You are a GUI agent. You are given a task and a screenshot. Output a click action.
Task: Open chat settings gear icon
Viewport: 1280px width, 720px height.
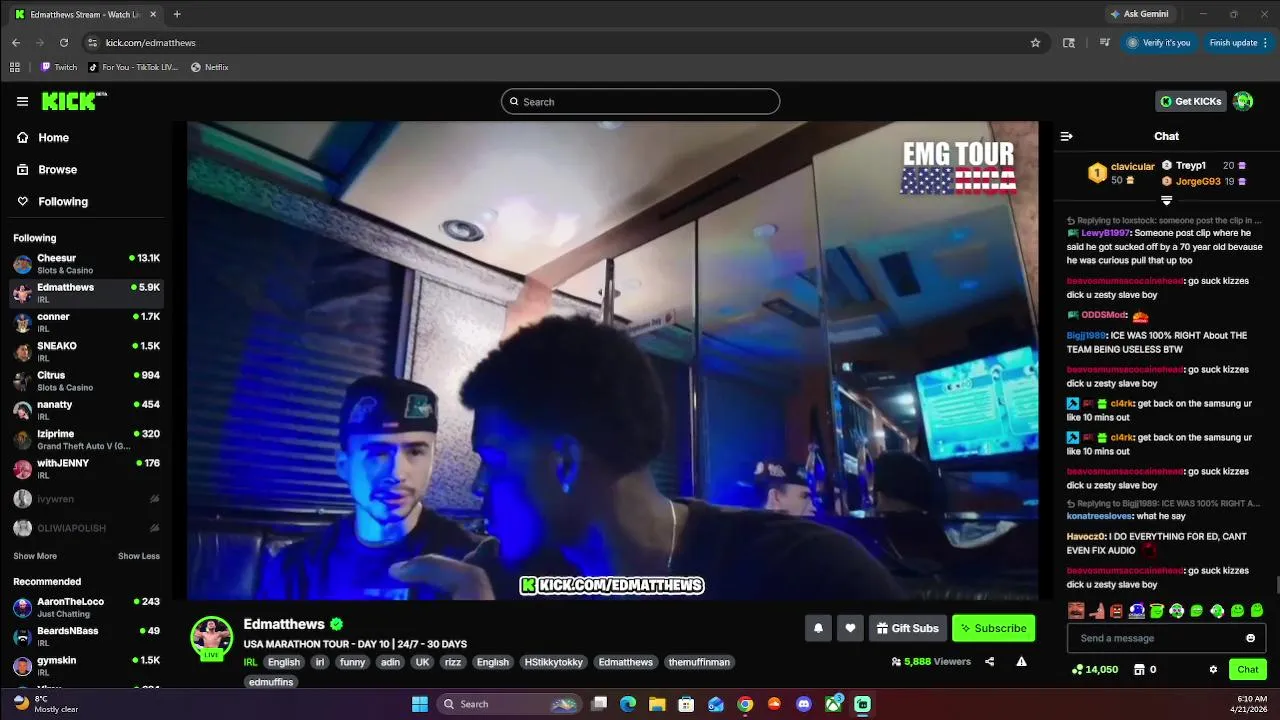[1213, 669]
